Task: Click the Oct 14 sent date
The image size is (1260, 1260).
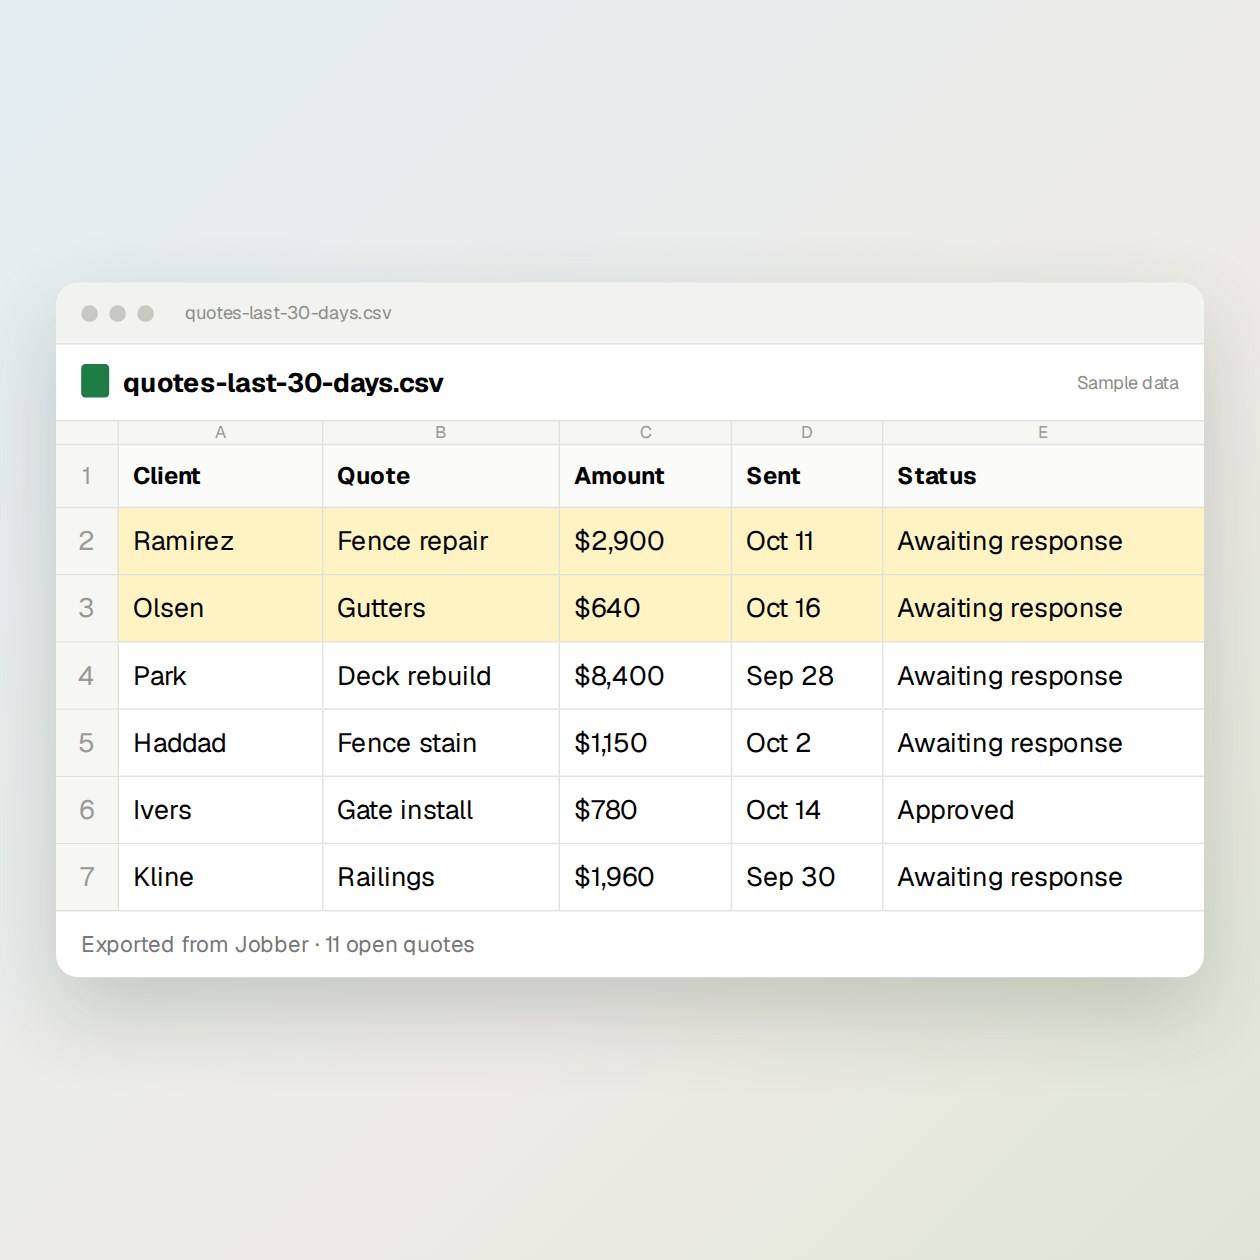Action: pyautogui.click(x=807, y=810)
